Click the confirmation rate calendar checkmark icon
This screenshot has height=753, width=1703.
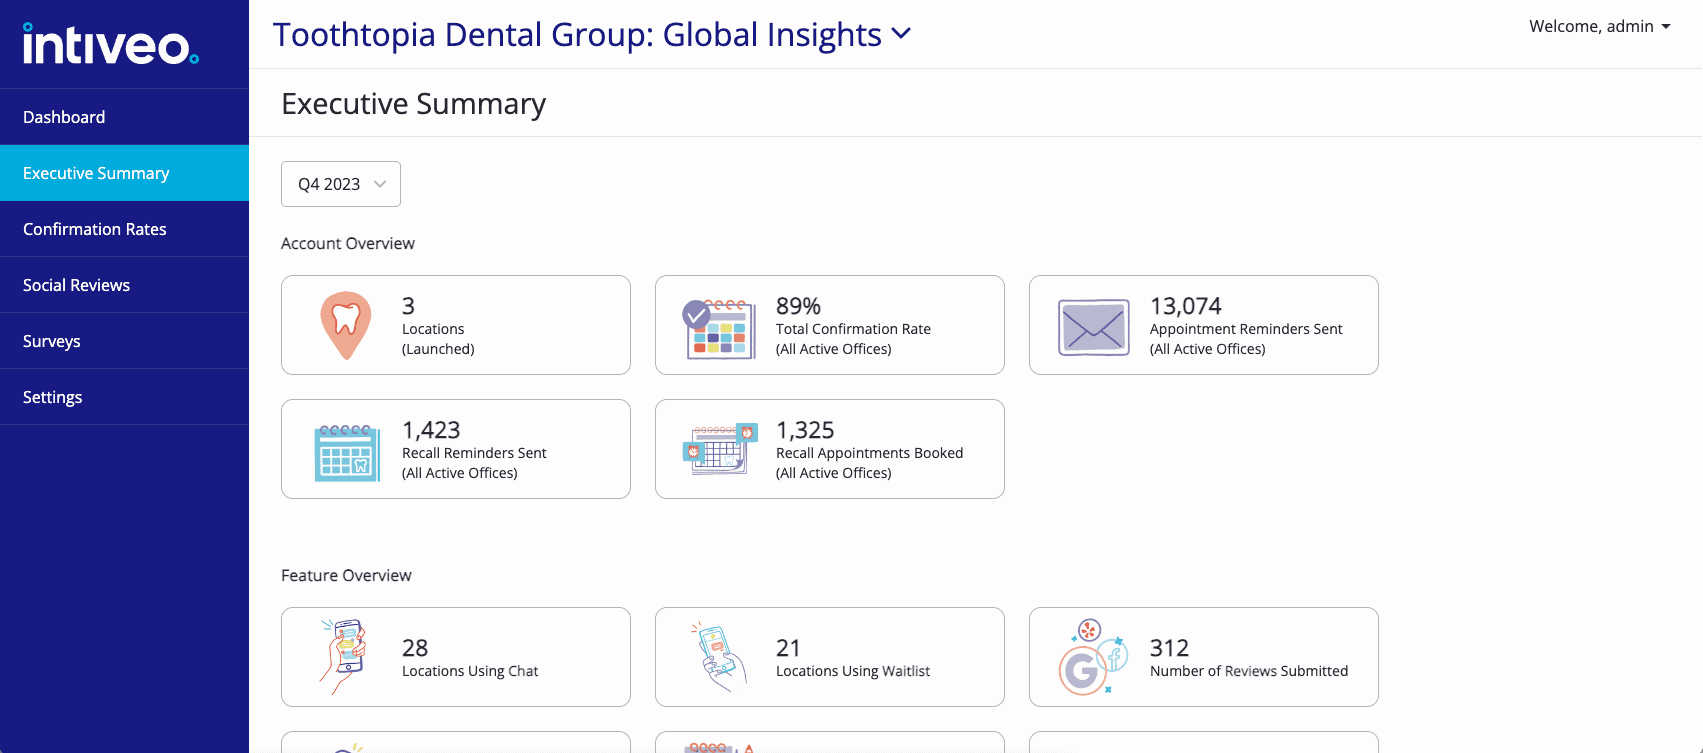coord(718,327)
